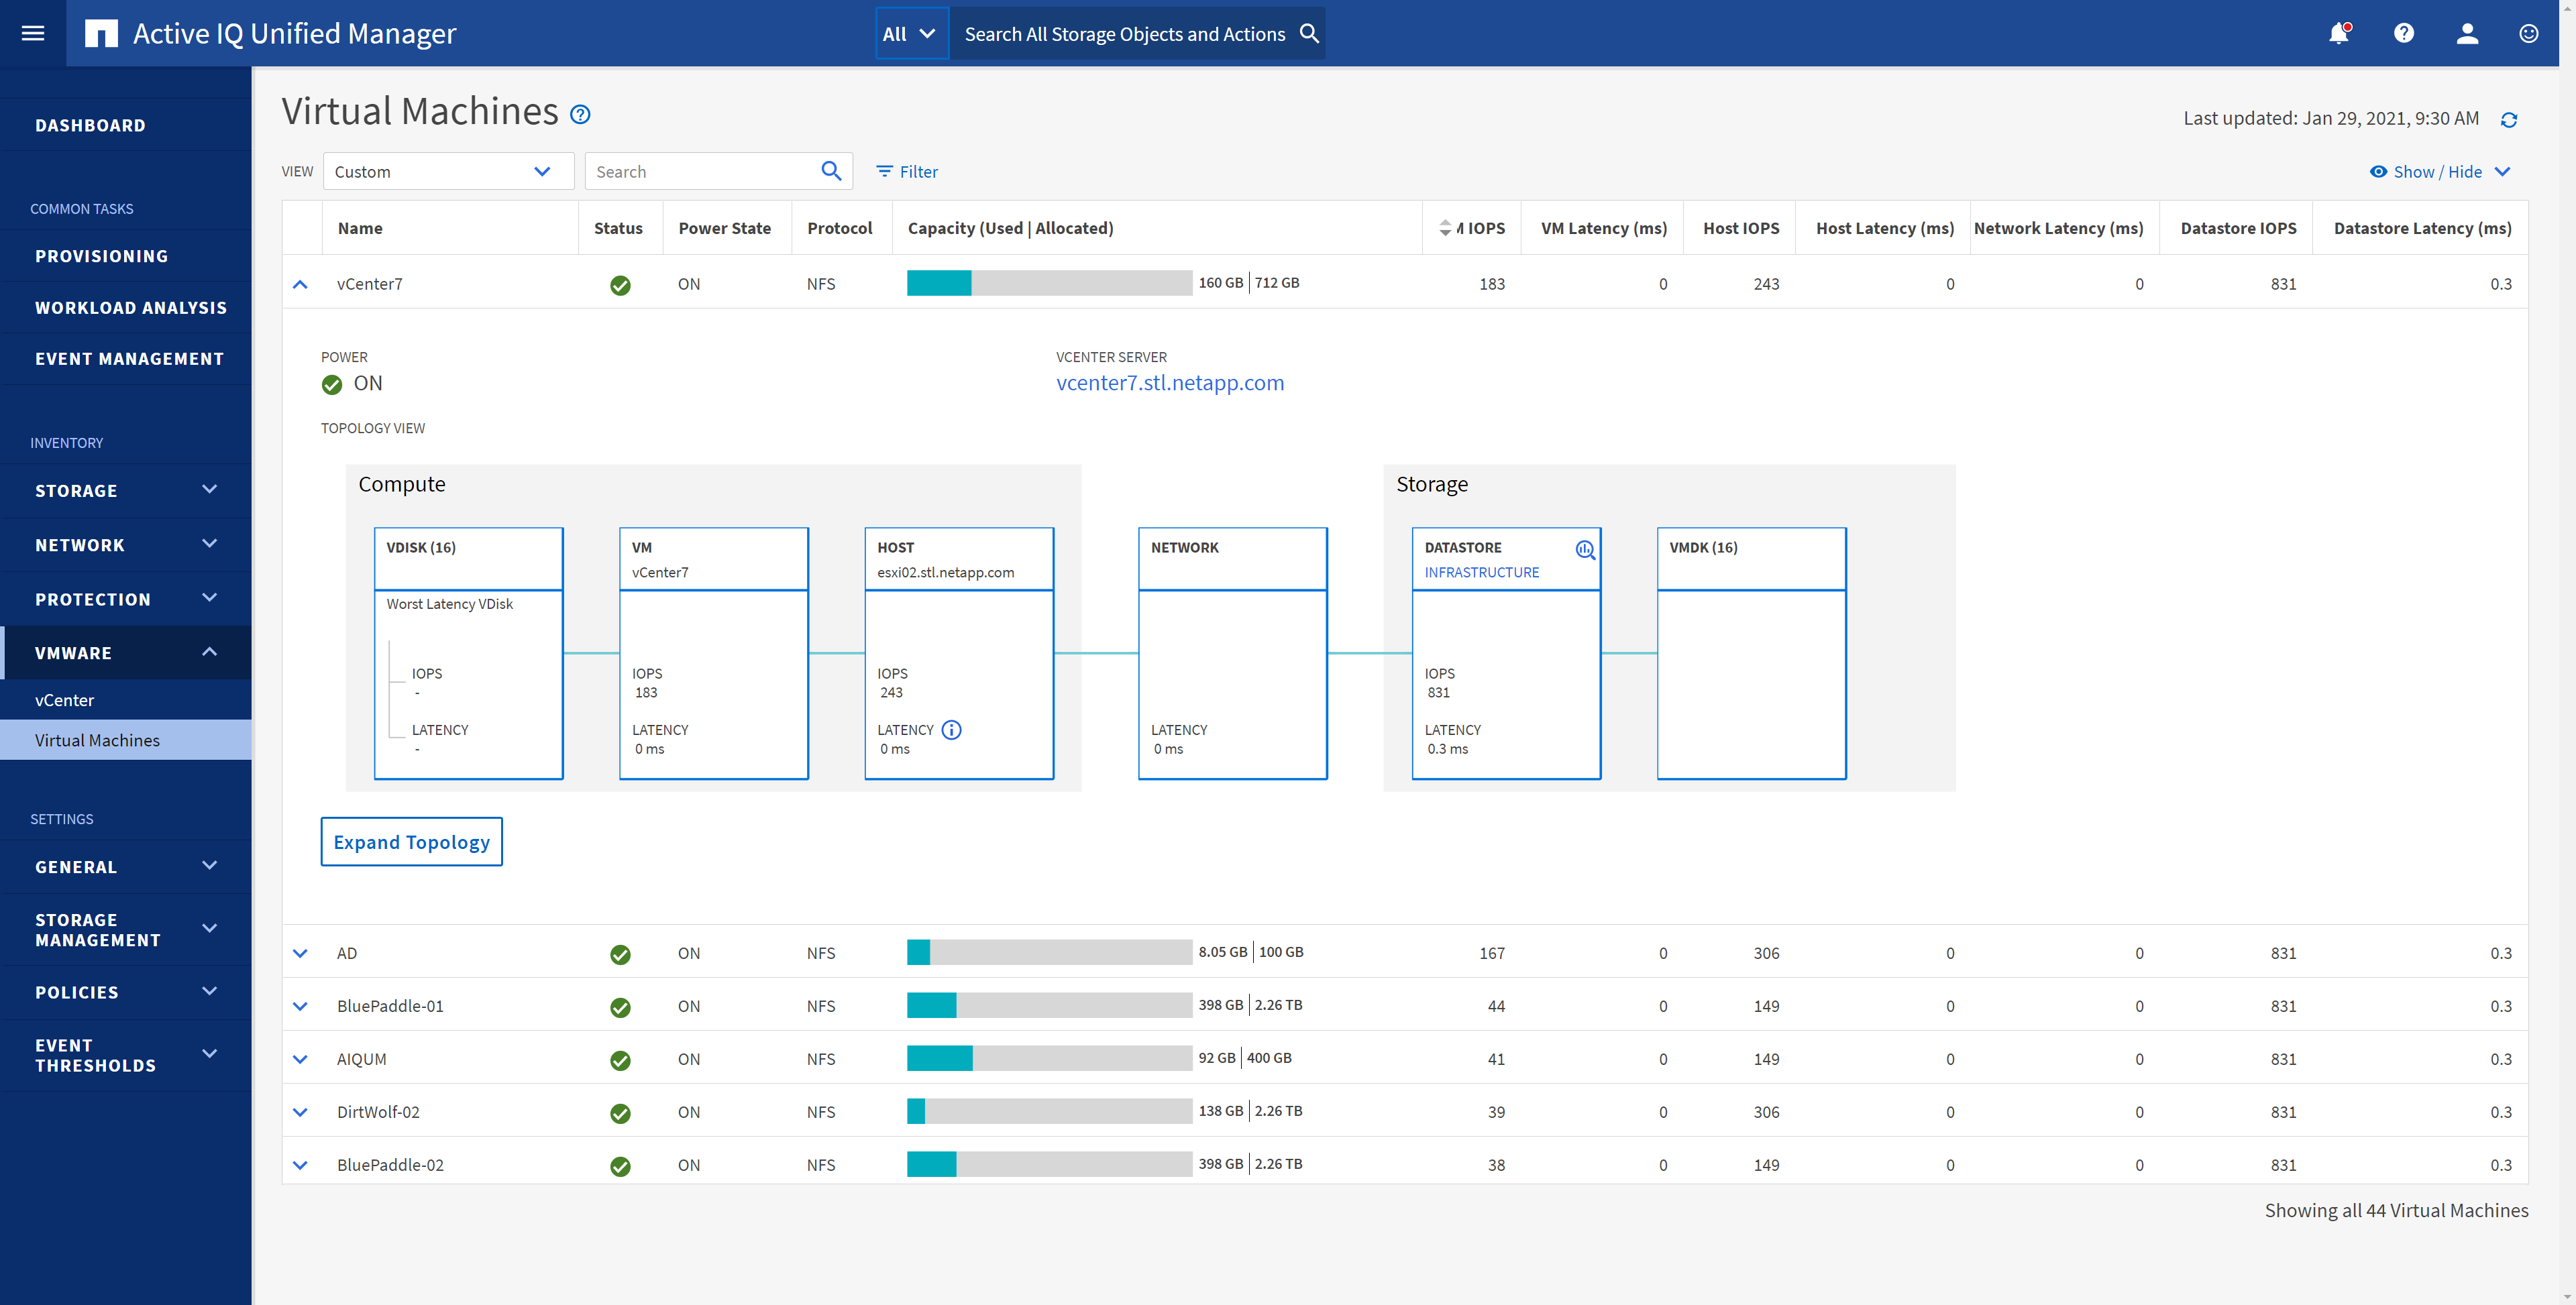Screen dimensions: 2576x1305
Task: Select vCenter in VMware menu
Action: point(64,700)
